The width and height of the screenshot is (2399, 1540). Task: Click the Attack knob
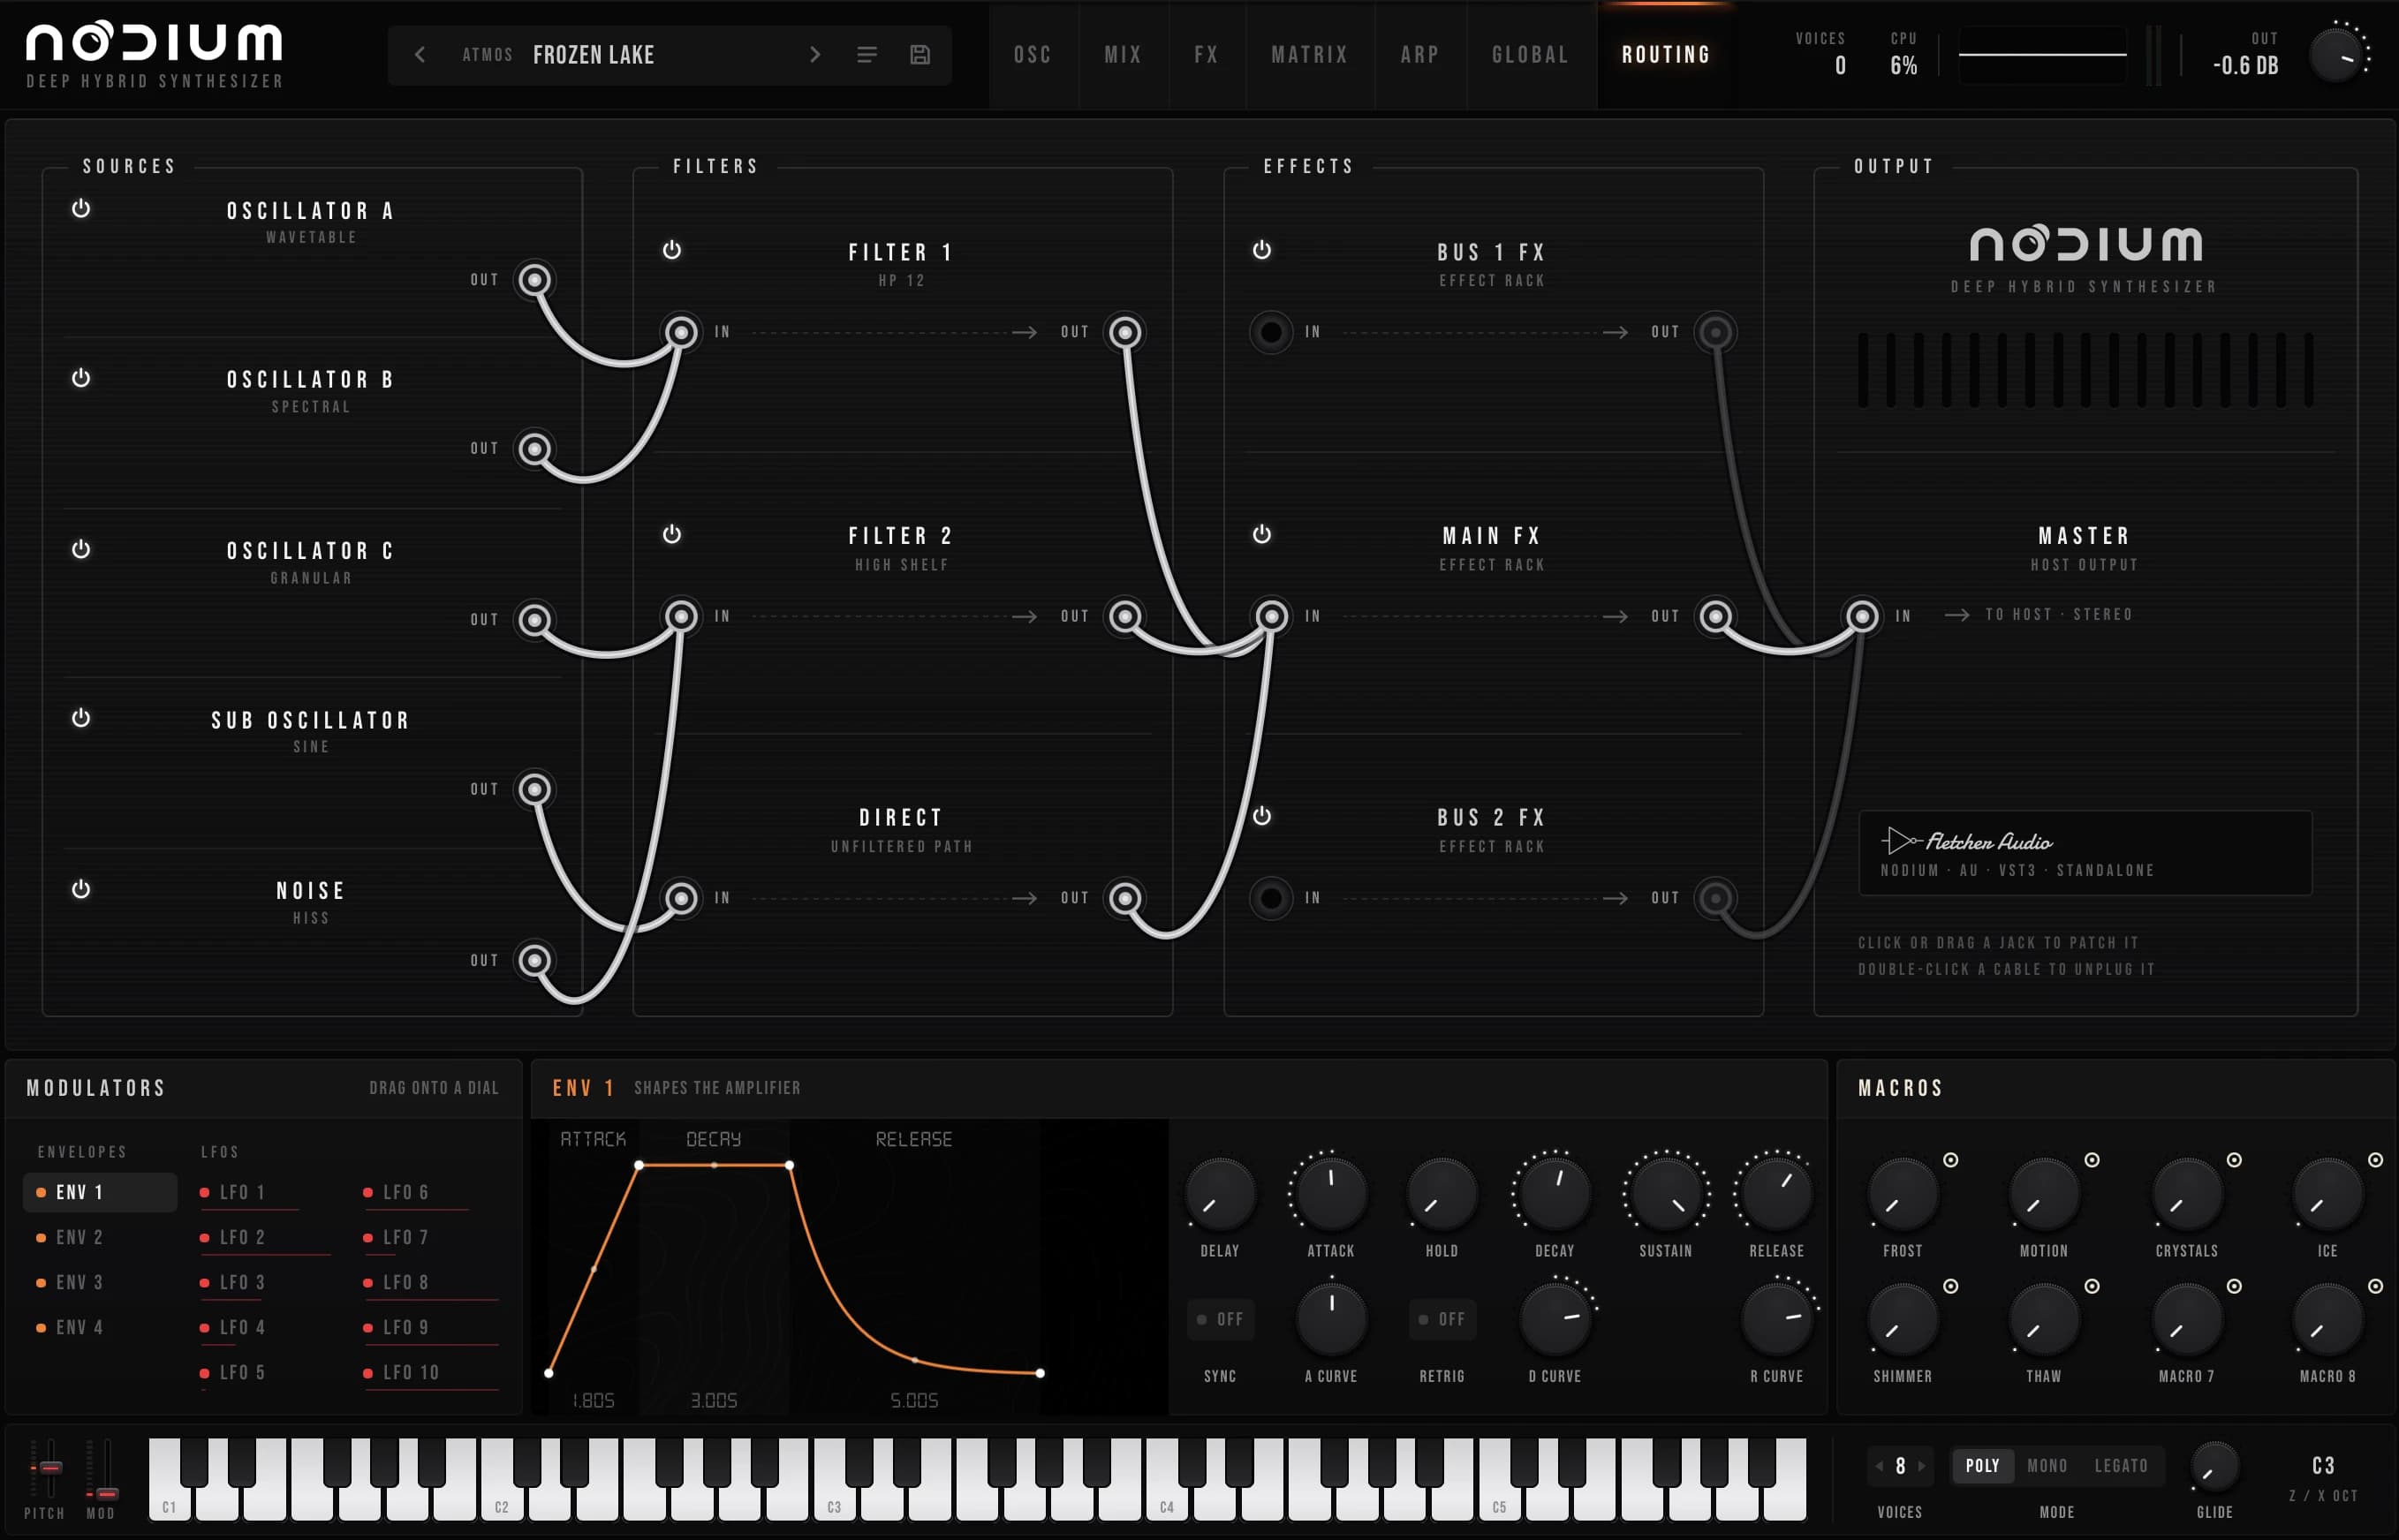pos(1331,1193)
